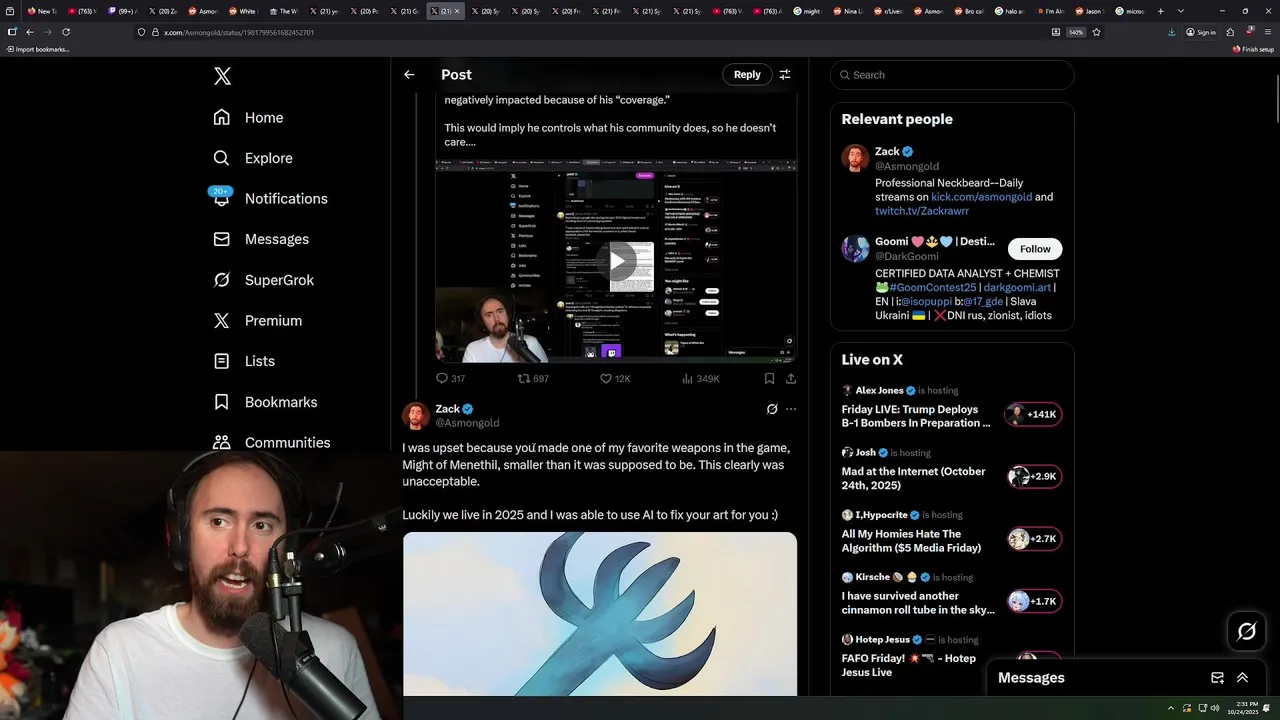Open the Zack author name link
This screenshot has width=1280, height=720.
coord(447,409)
